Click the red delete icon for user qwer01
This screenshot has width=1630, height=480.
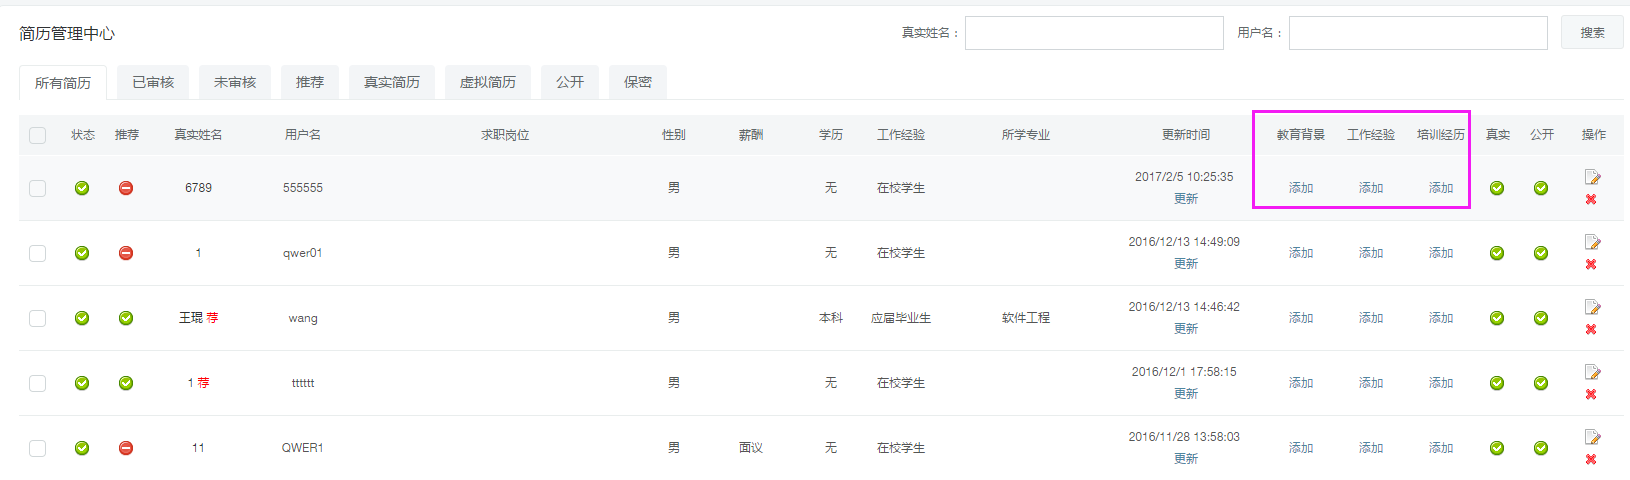[1591, 265]
